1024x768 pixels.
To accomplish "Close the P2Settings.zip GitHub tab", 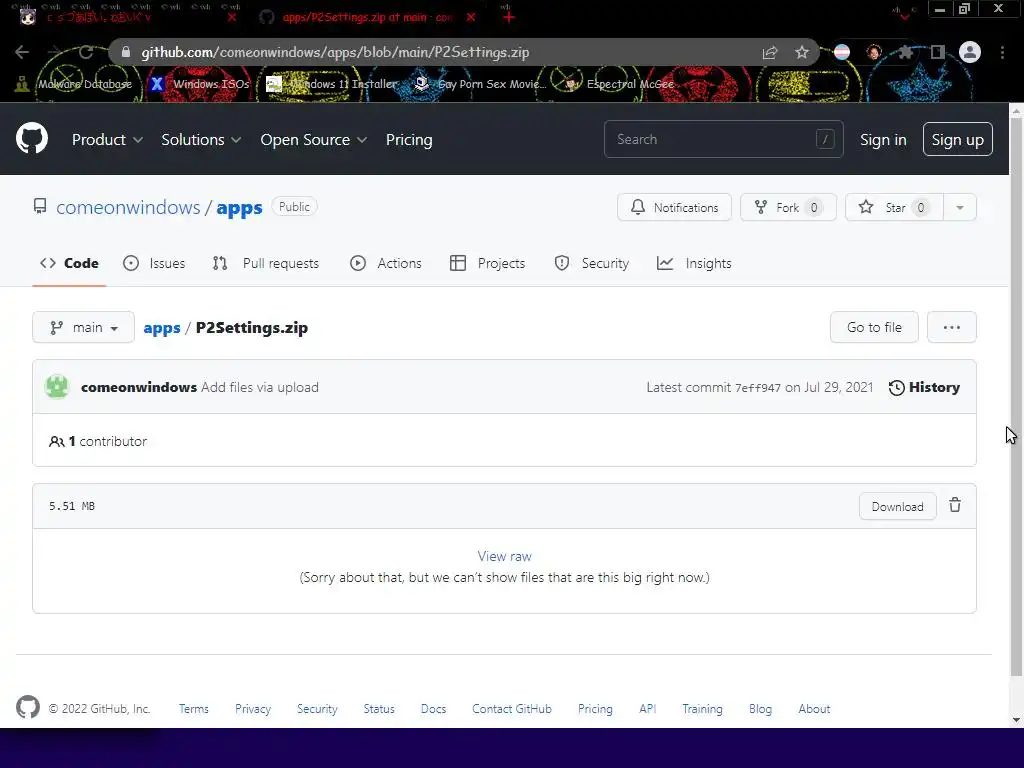I will point(471,18).
